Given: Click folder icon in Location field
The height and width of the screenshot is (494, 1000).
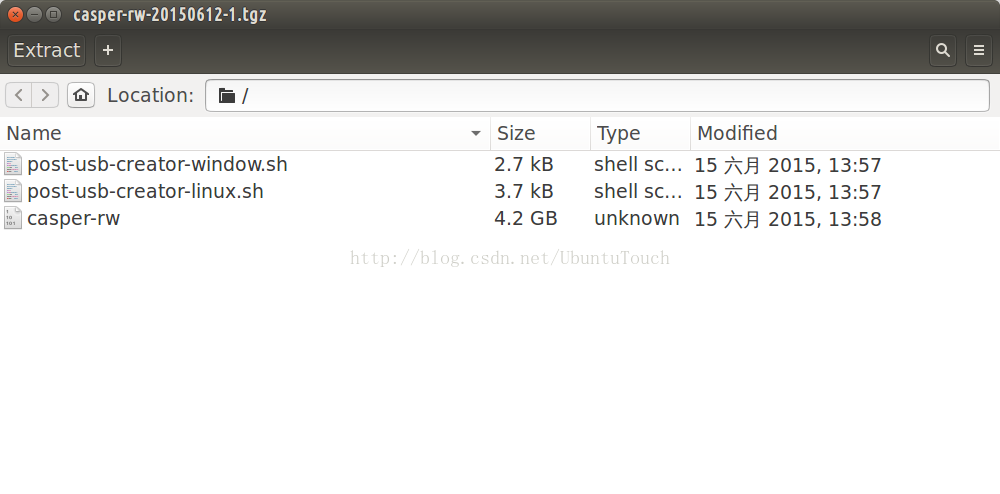Looking at the screenshot, I should pos(227,96).
